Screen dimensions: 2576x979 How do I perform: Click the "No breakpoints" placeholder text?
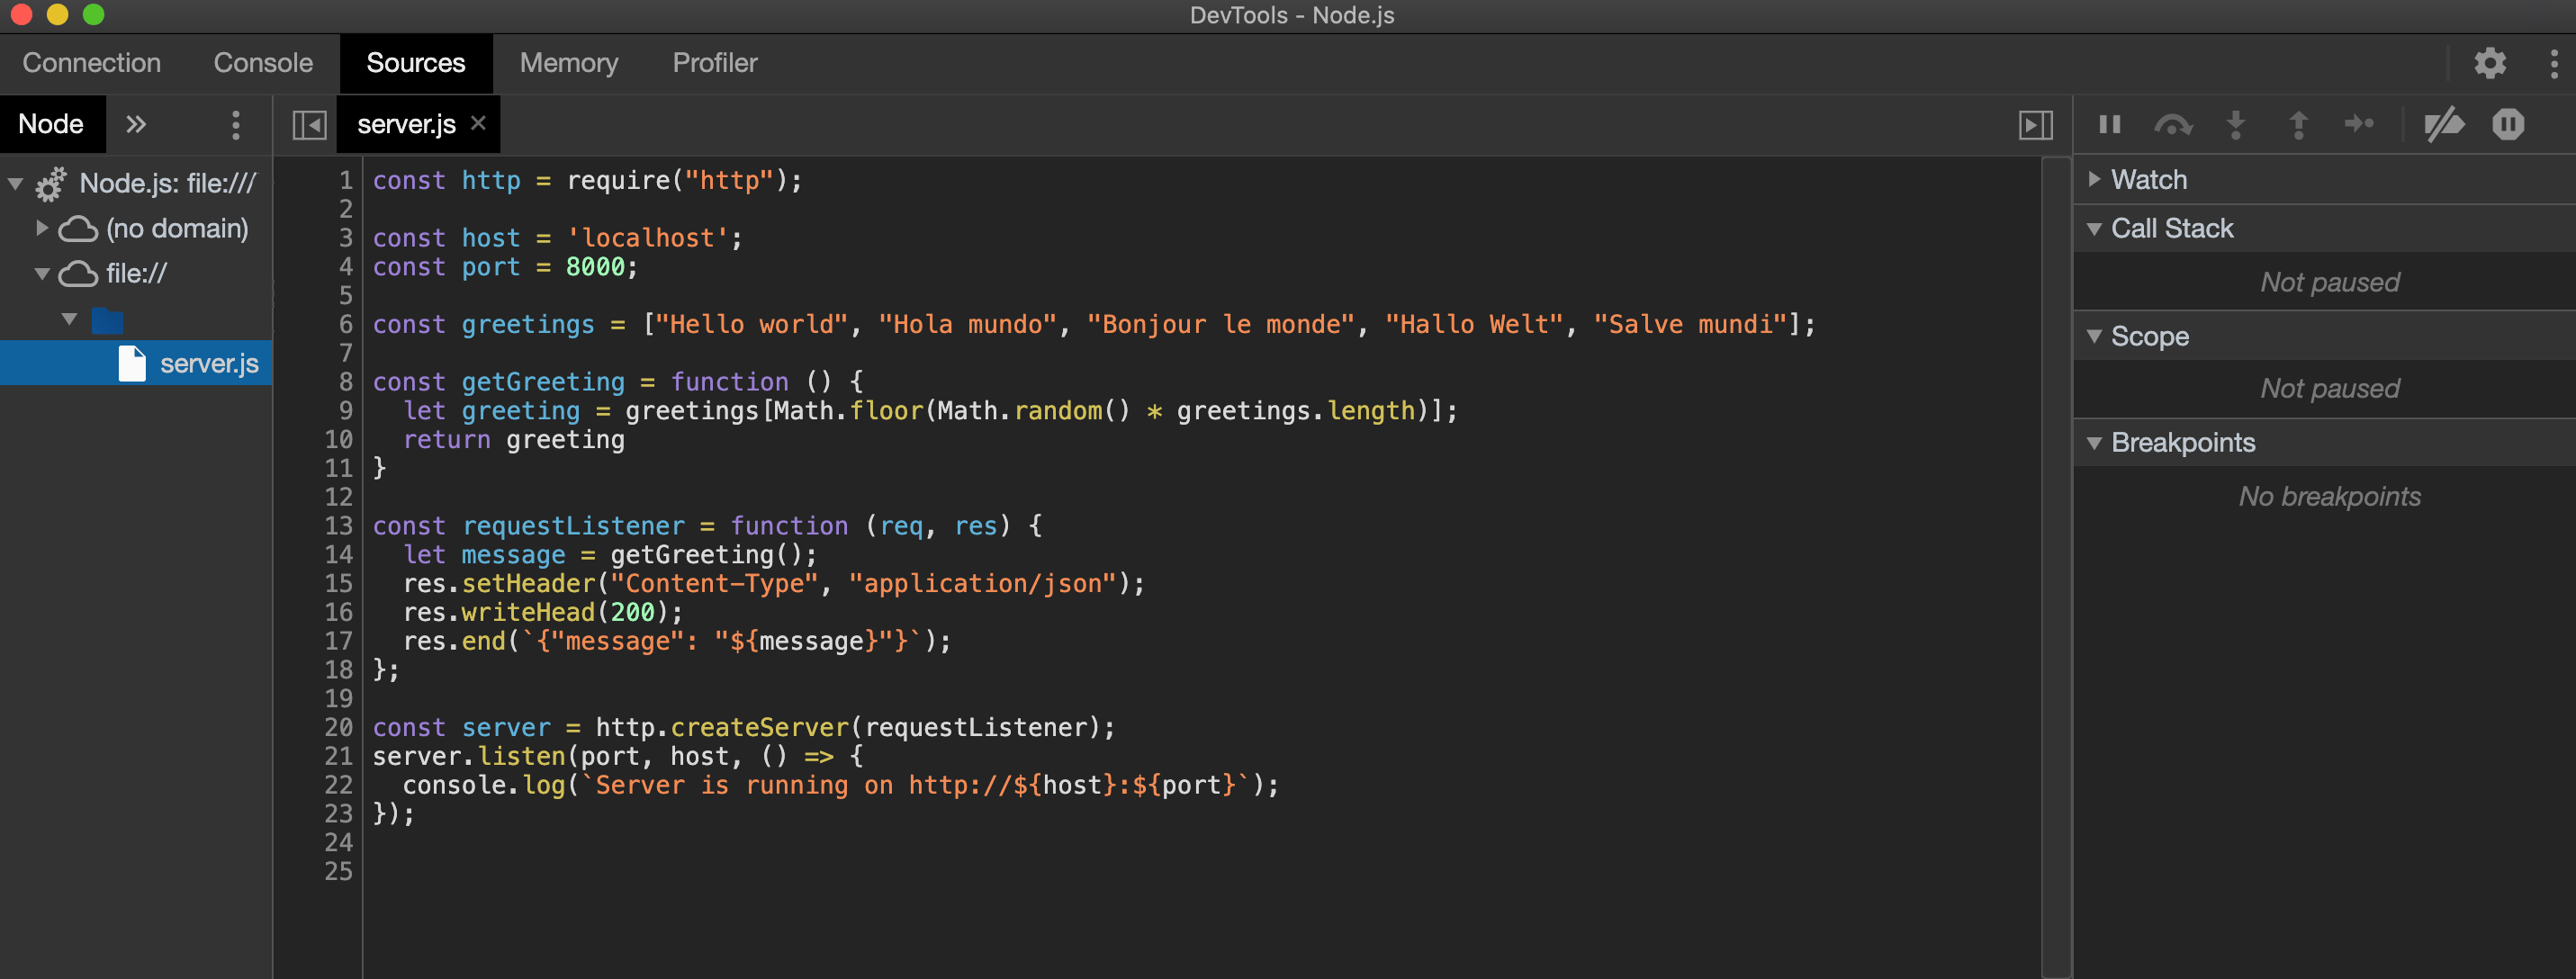(2330, 497)
